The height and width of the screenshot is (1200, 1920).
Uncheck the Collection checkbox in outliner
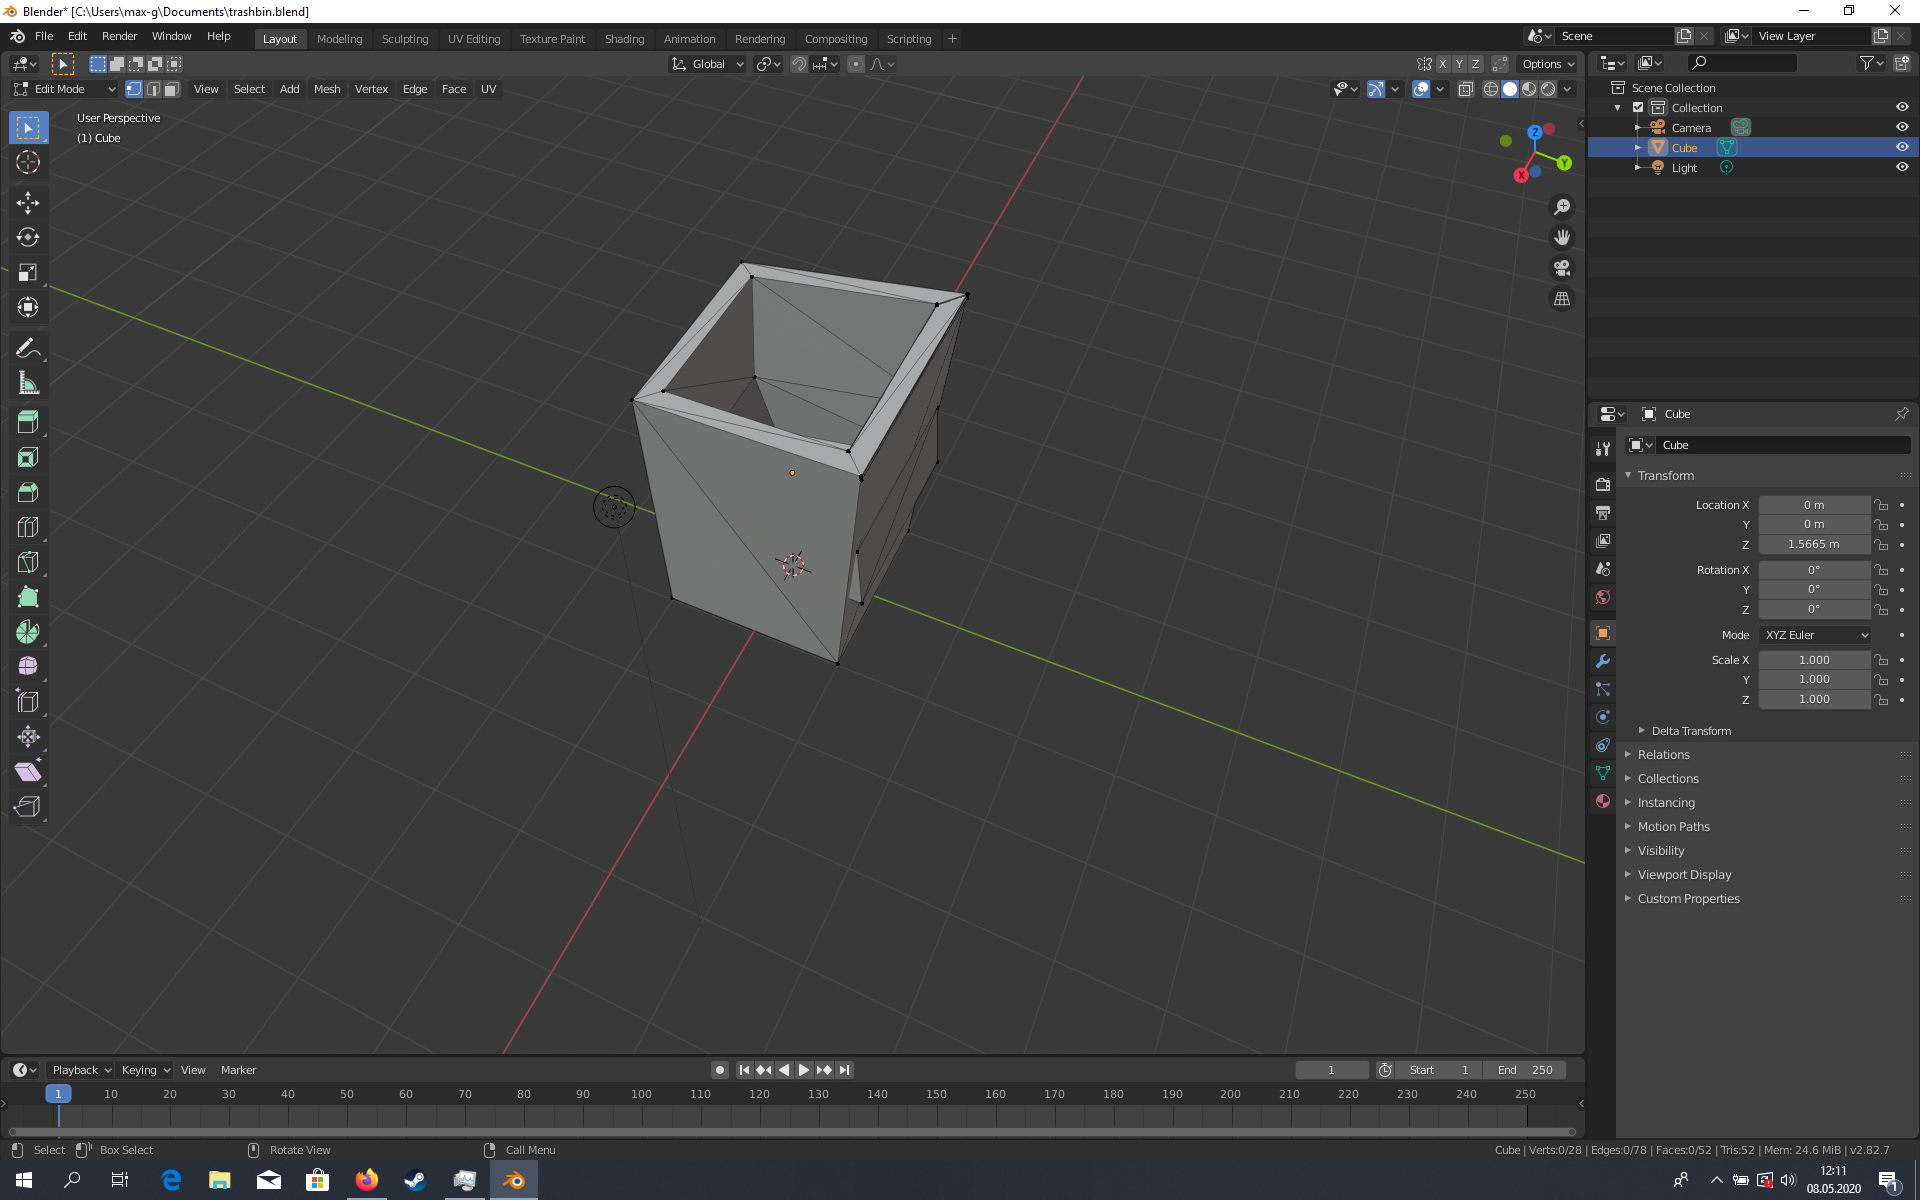pyautogui.click(x=1638, y=107)
